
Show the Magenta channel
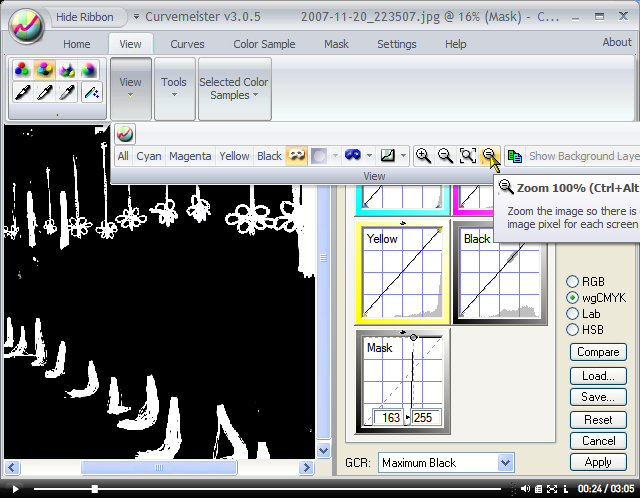click(190, 156)
